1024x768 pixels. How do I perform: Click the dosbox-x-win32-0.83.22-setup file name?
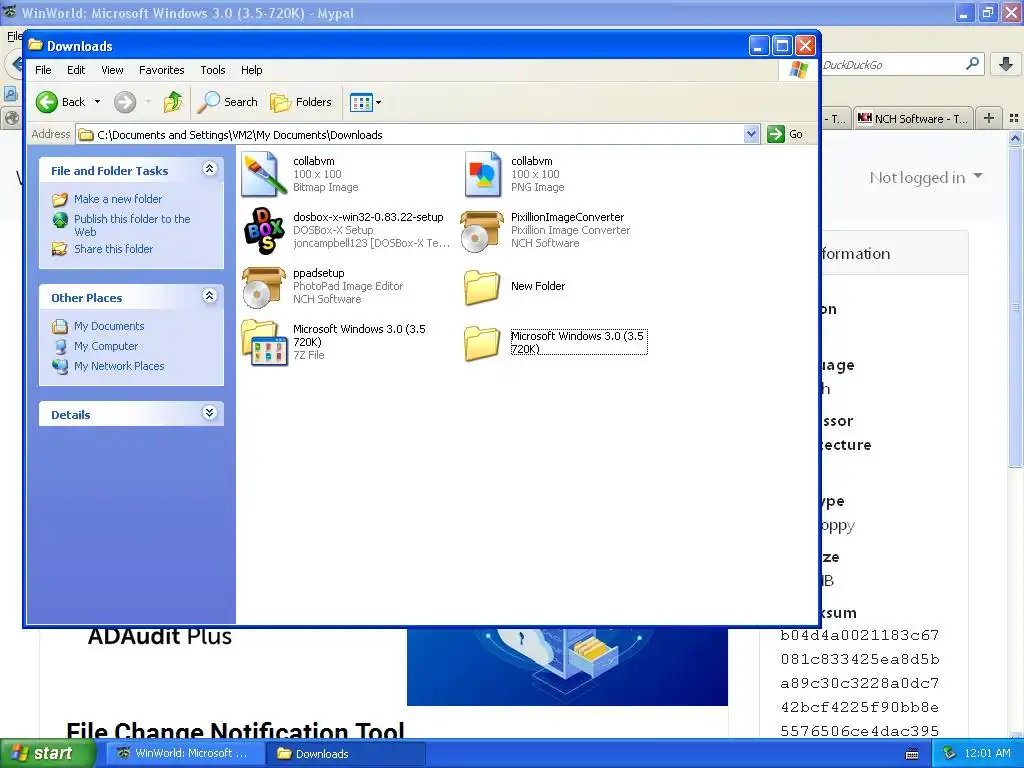pos(368,217)
